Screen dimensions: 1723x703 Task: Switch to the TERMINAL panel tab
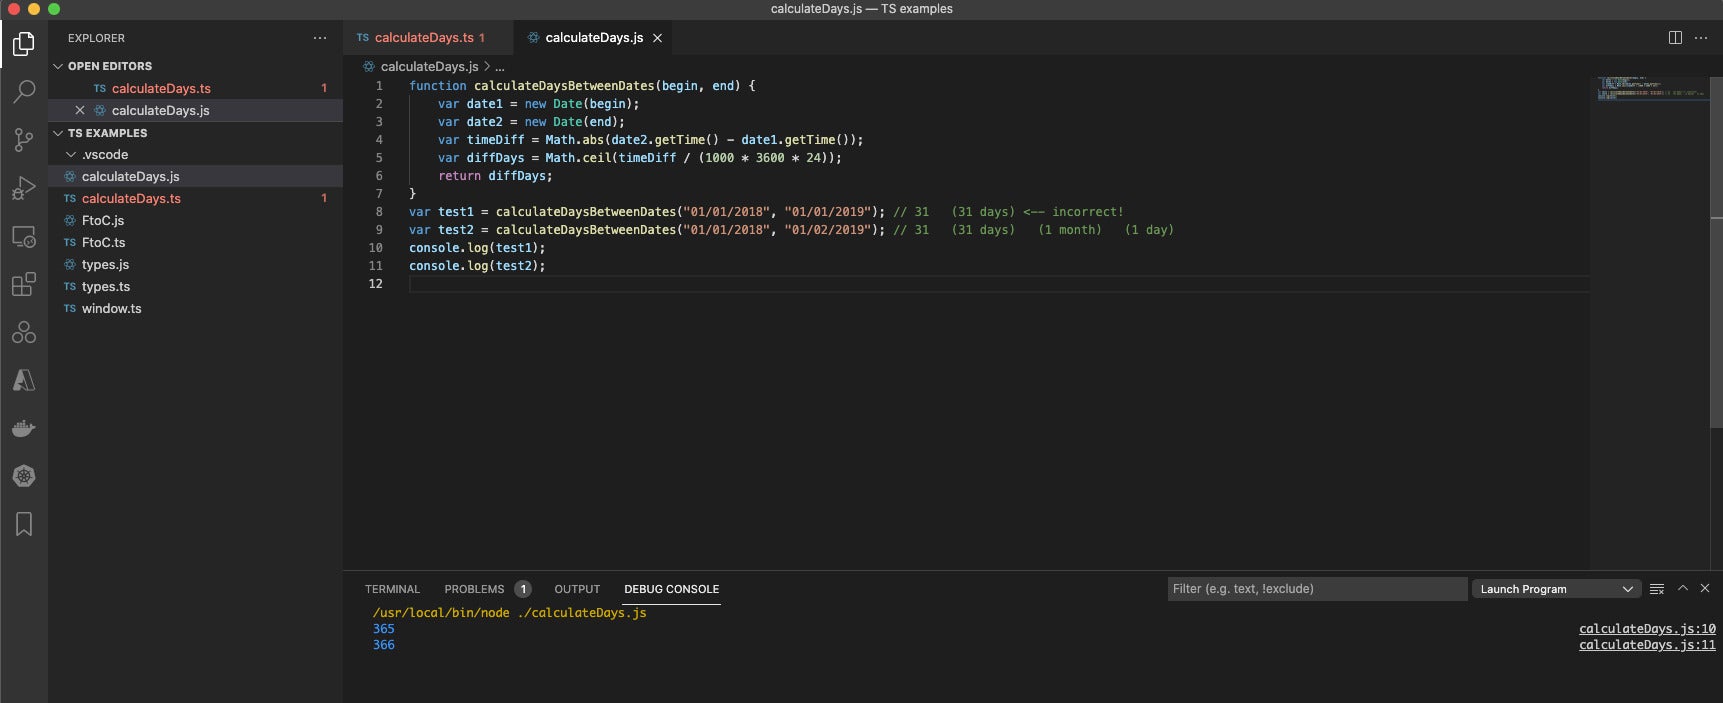point(392,589)
